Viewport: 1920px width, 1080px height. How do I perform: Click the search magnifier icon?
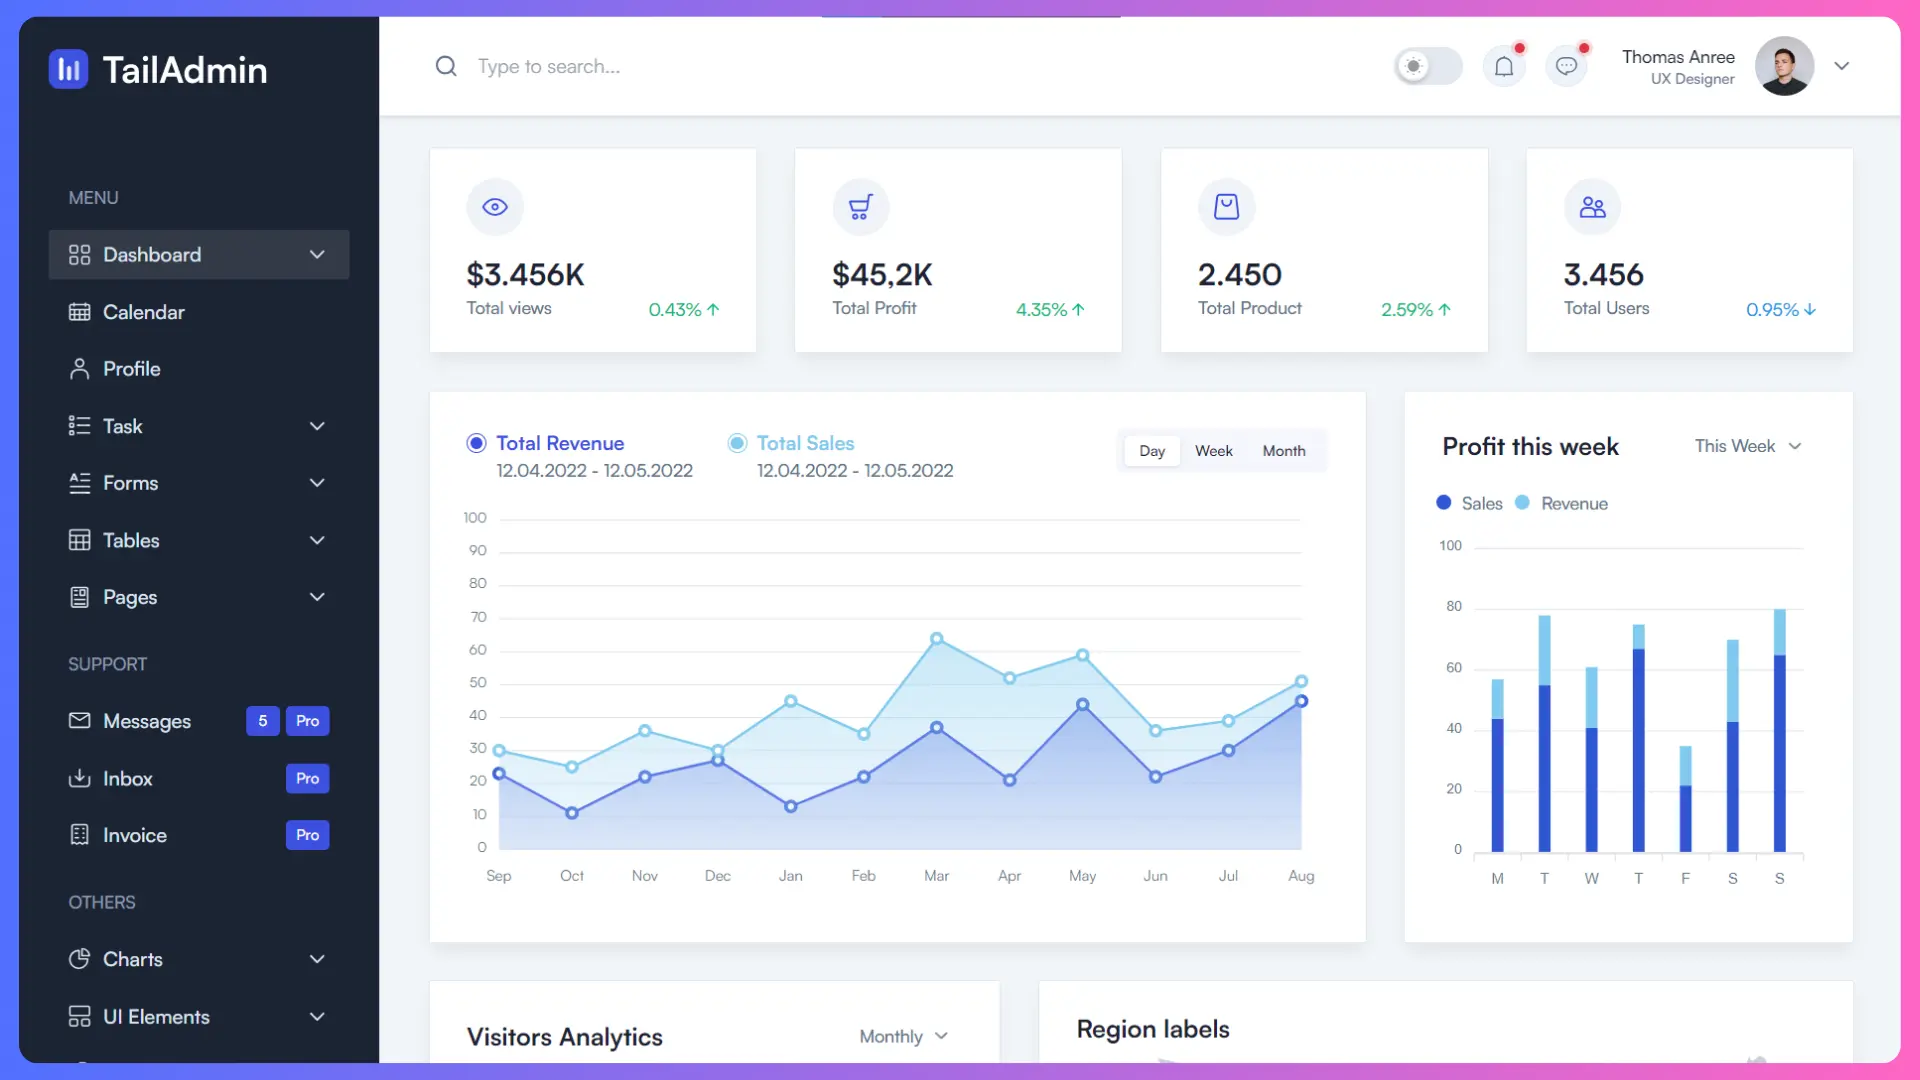tap(446, 67)
